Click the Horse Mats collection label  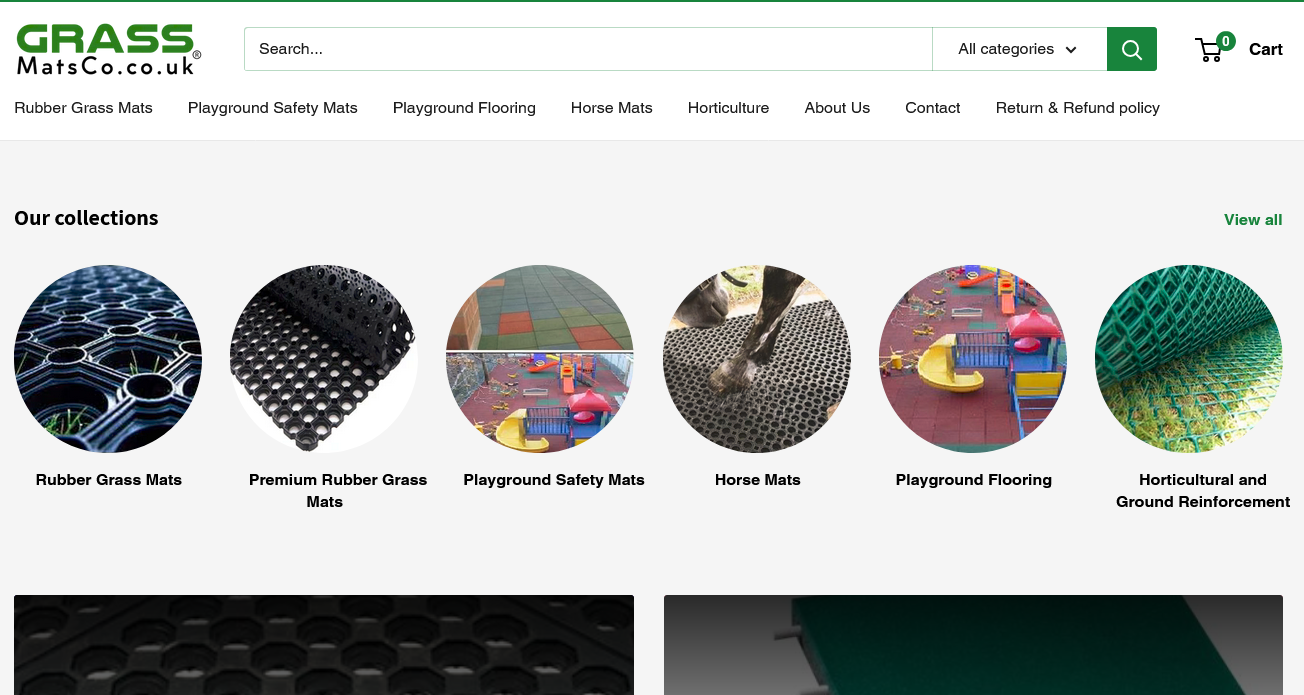(758, 480)
